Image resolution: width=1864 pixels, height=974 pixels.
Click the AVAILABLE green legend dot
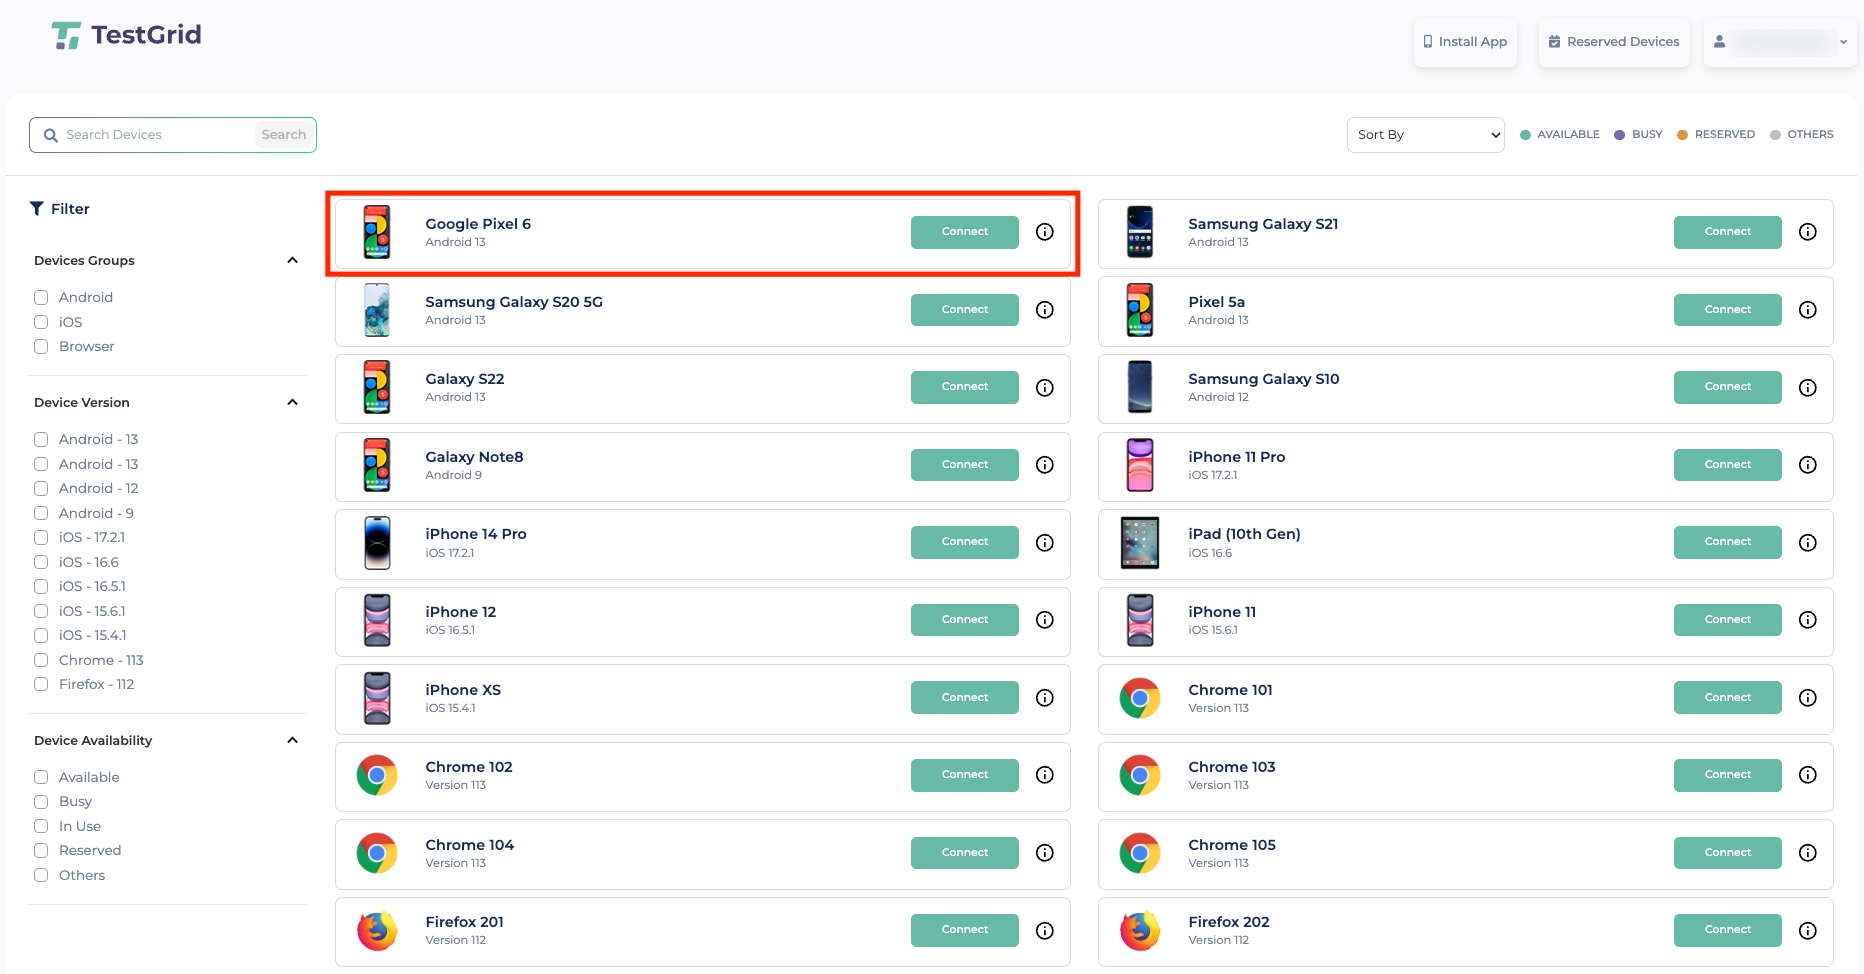click(x=1525, y=135)
